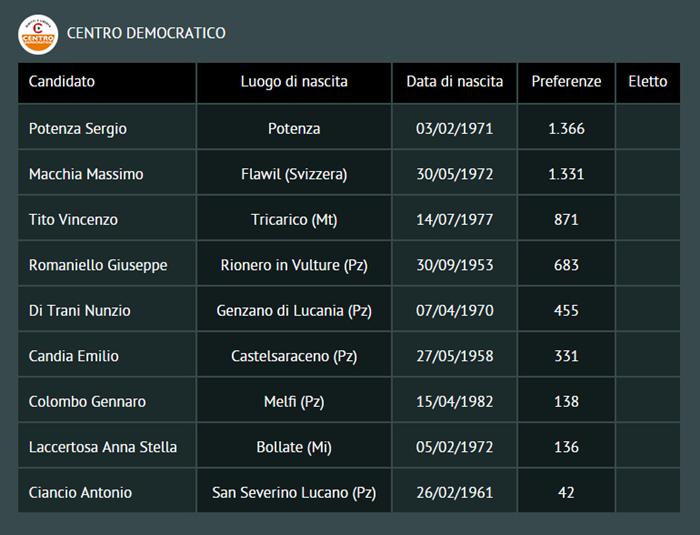Sort by the Preferenze column header
Viewport: 700px width, 535px height.
click(566, 82)
